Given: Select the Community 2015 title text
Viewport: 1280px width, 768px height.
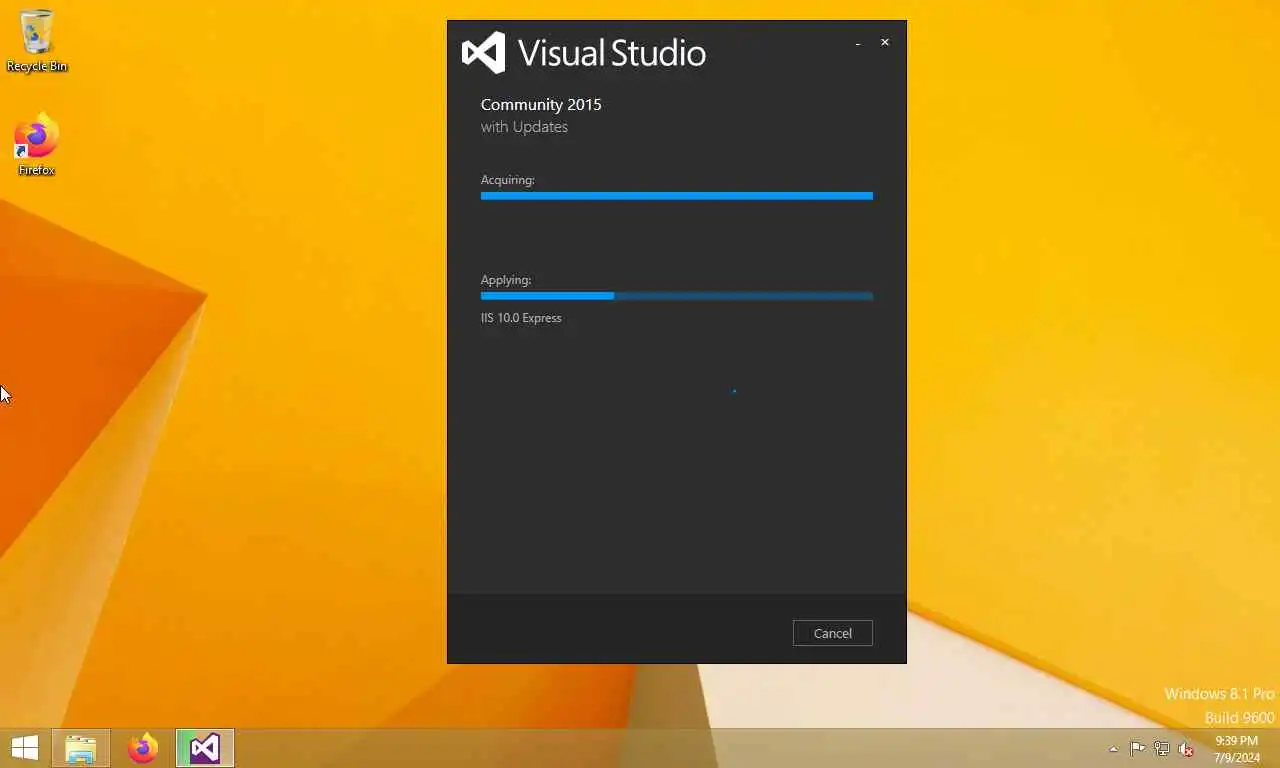Looking at the screenshot, I should pyautogui.click(x=541, y=104).
